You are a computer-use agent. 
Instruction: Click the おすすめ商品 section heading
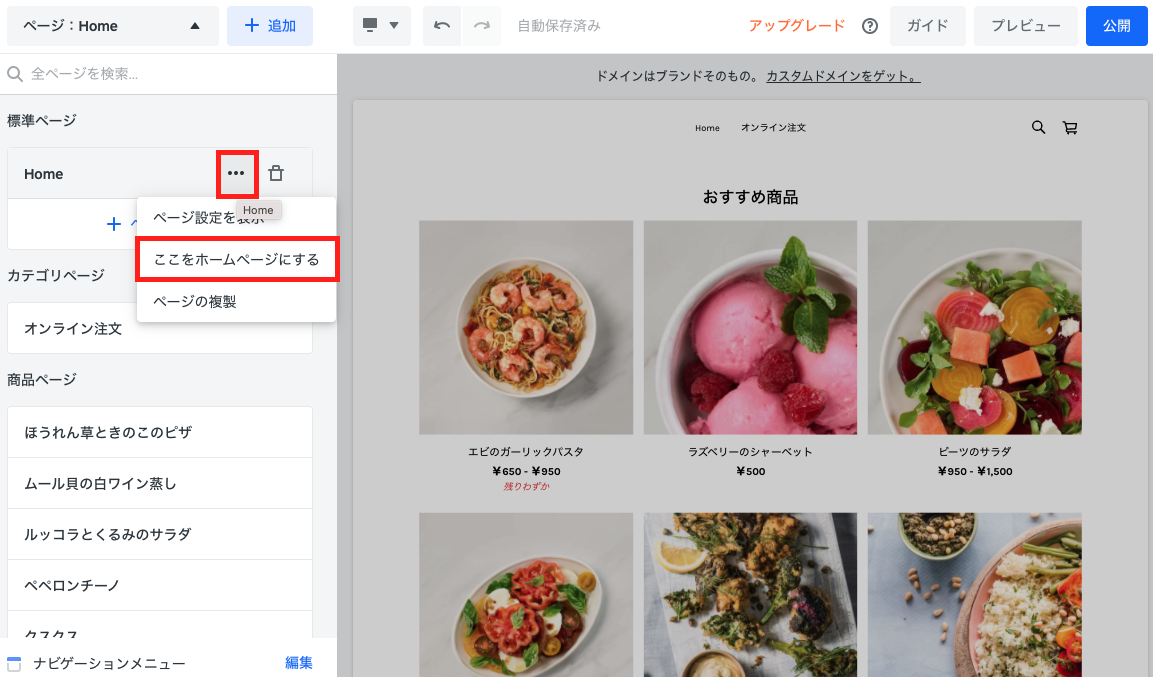click(750, 197)
